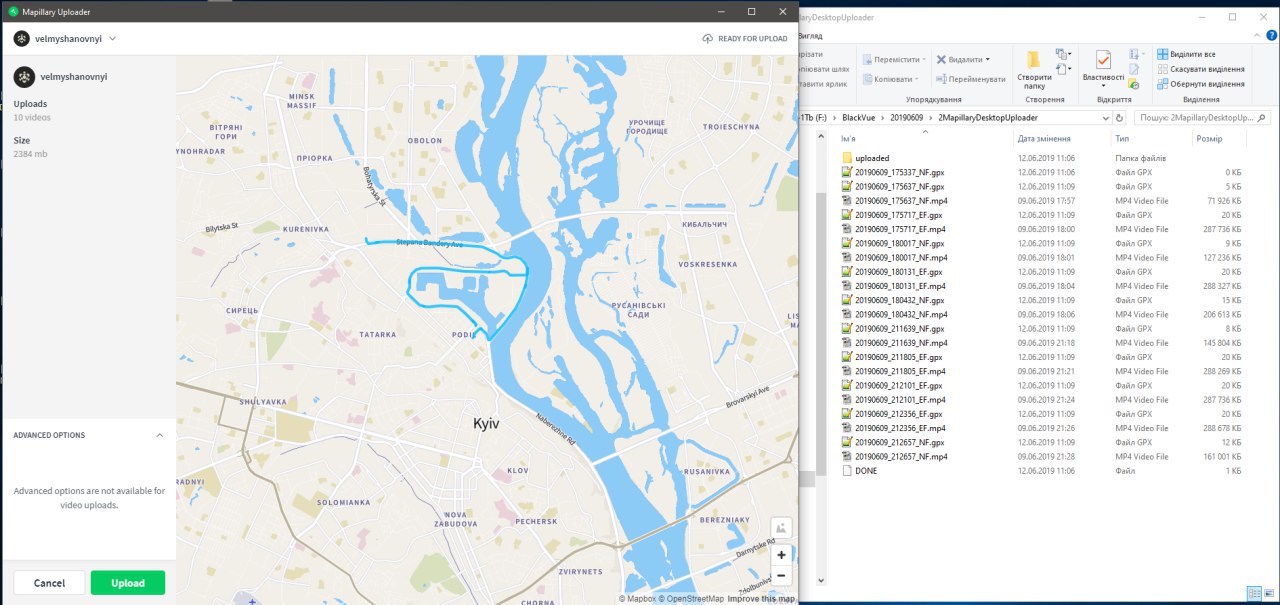Image resolution: width=1280 pixels, height=605 pixels.
Task: Collapse the Explorer ribbon with the chevron
Action: click(1256, 35)
